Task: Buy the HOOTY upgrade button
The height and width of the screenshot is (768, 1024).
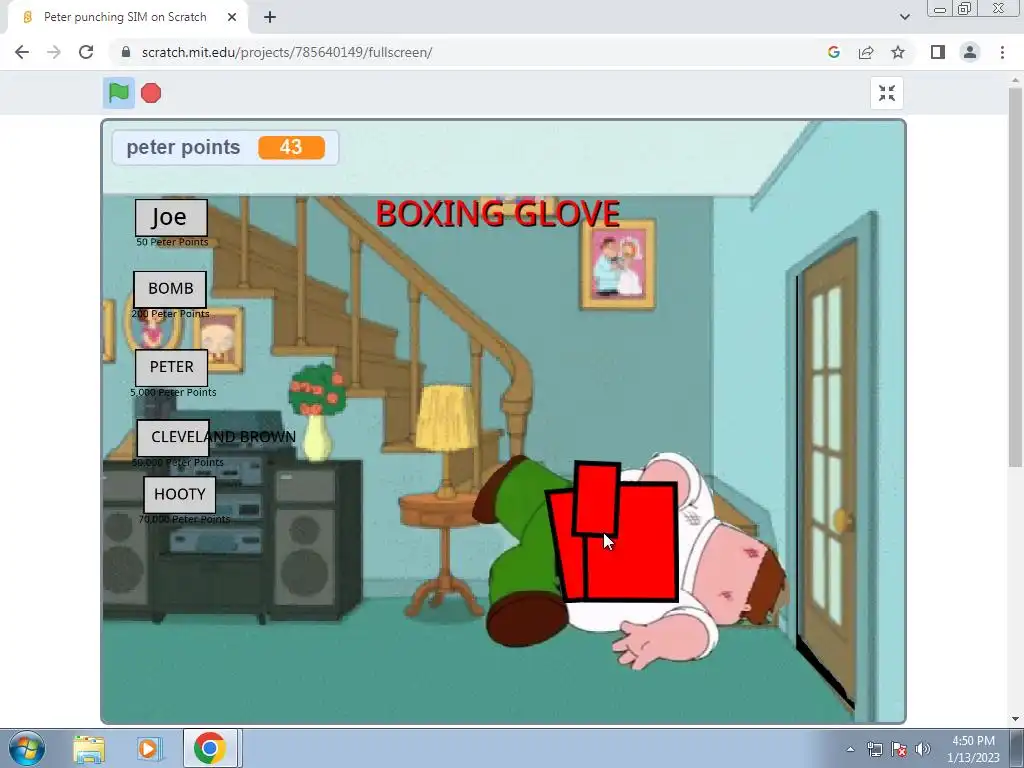Action: tap(180, 494)
